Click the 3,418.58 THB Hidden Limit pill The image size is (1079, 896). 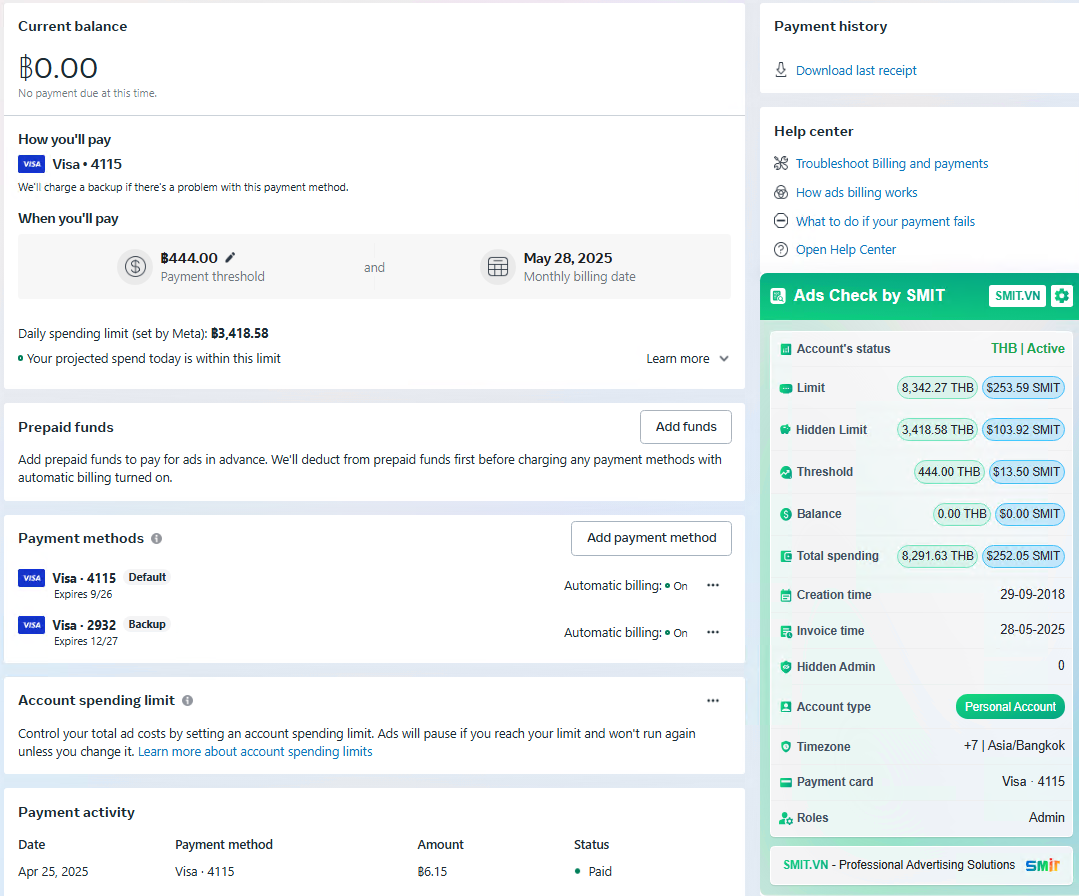click(x=937, y=429)
